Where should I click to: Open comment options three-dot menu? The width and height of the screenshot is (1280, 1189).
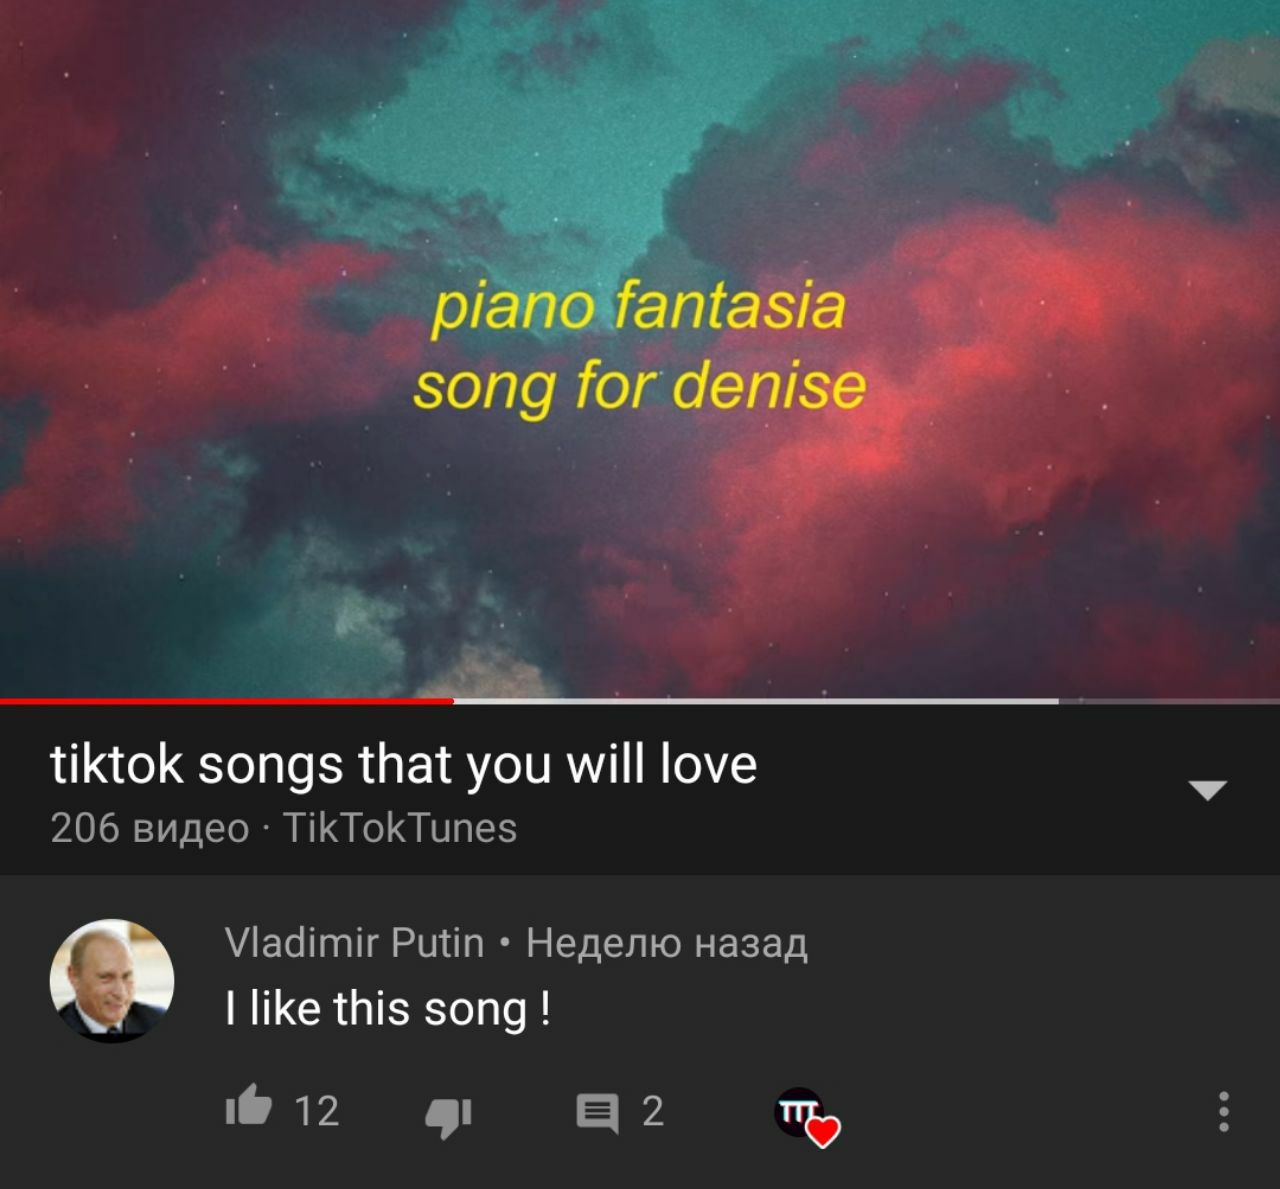(1222, 1112)
